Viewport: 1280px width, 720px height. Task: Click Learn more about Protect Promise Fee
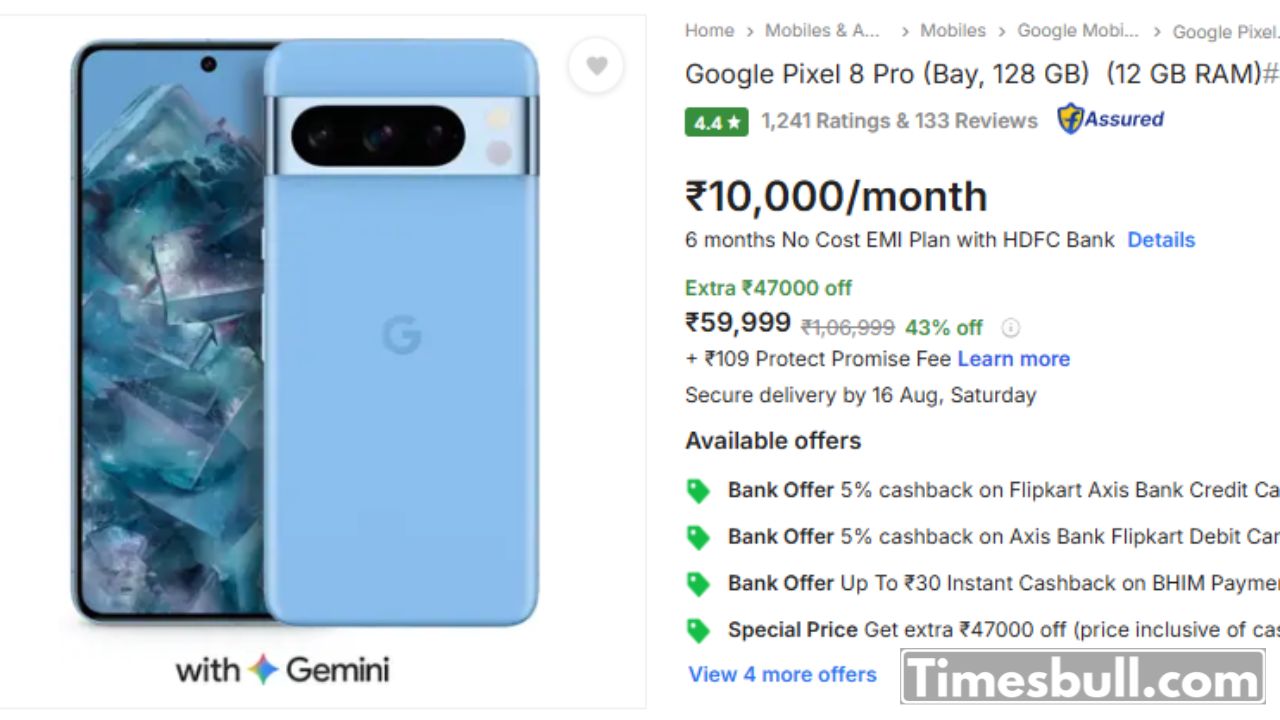click(1013, 359)
